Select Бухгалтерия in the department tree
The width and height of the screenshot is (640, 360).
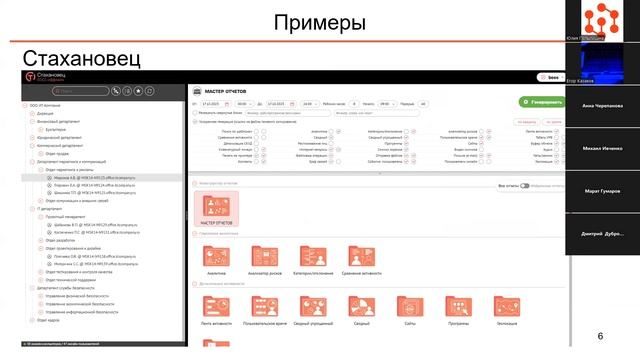coord(56,129)
